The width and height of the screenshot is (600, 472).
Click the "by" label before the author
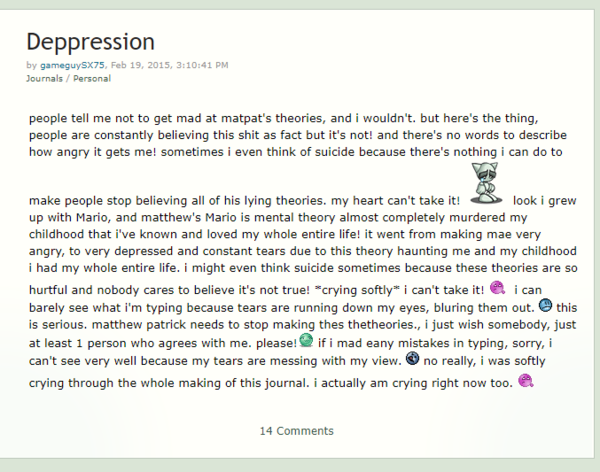tap(31, 65)
